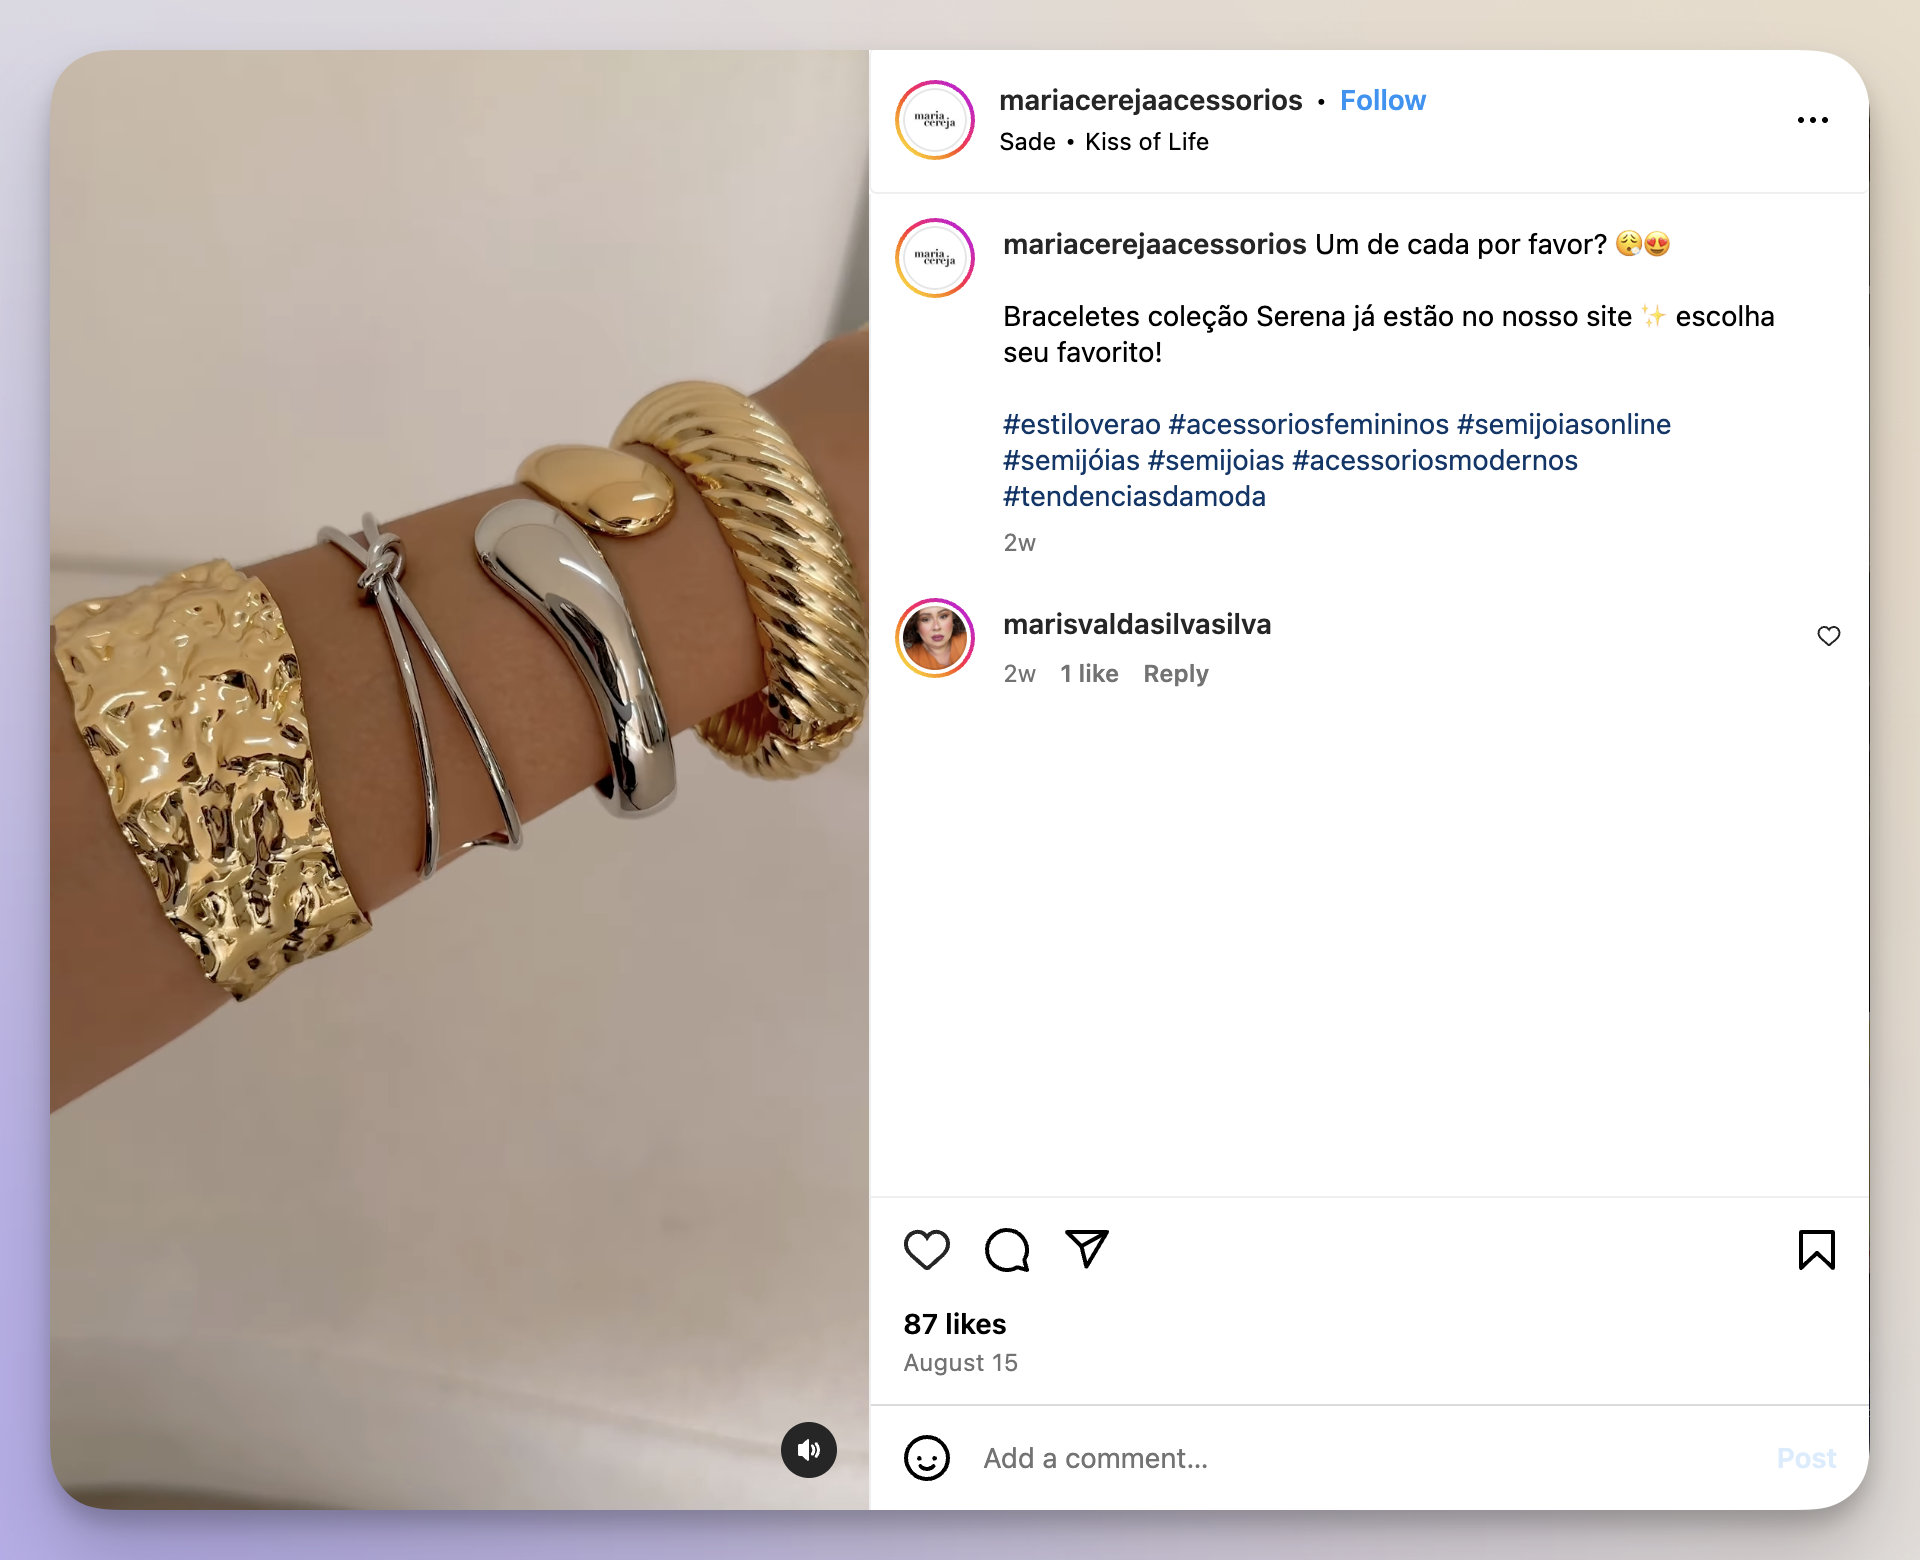Viewport: 1920px width, 1560px height.
Task: Select the August 15 timestamp
Action: (960, 1363)
